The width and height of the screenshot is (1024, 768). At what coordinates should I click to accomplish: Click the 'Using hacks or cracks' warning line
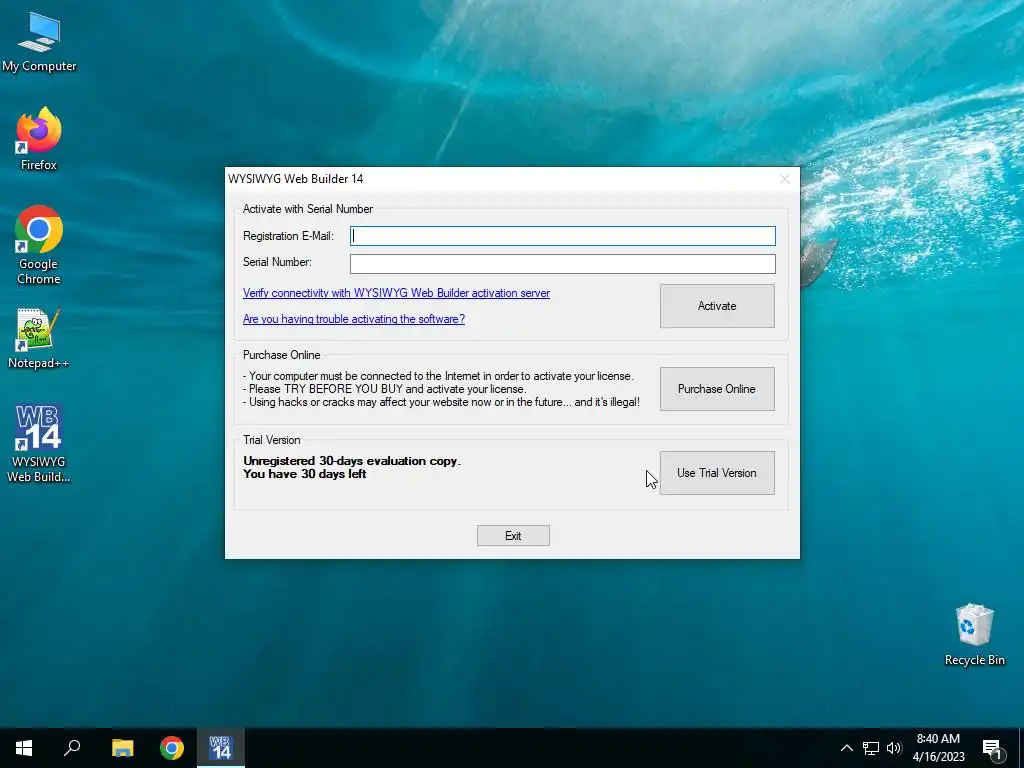(441, 402)
